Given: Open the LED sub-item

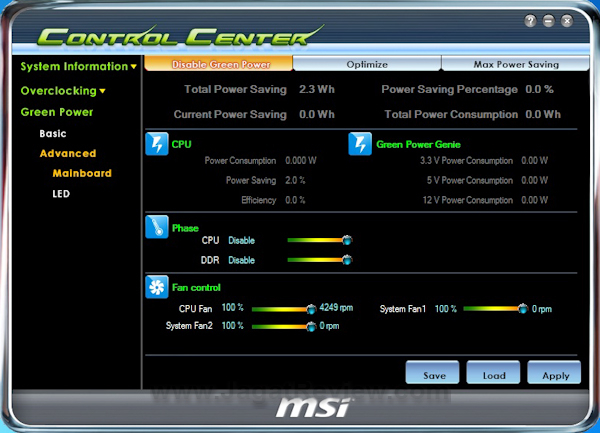Looking at the screenshot, I should (61, 194).
